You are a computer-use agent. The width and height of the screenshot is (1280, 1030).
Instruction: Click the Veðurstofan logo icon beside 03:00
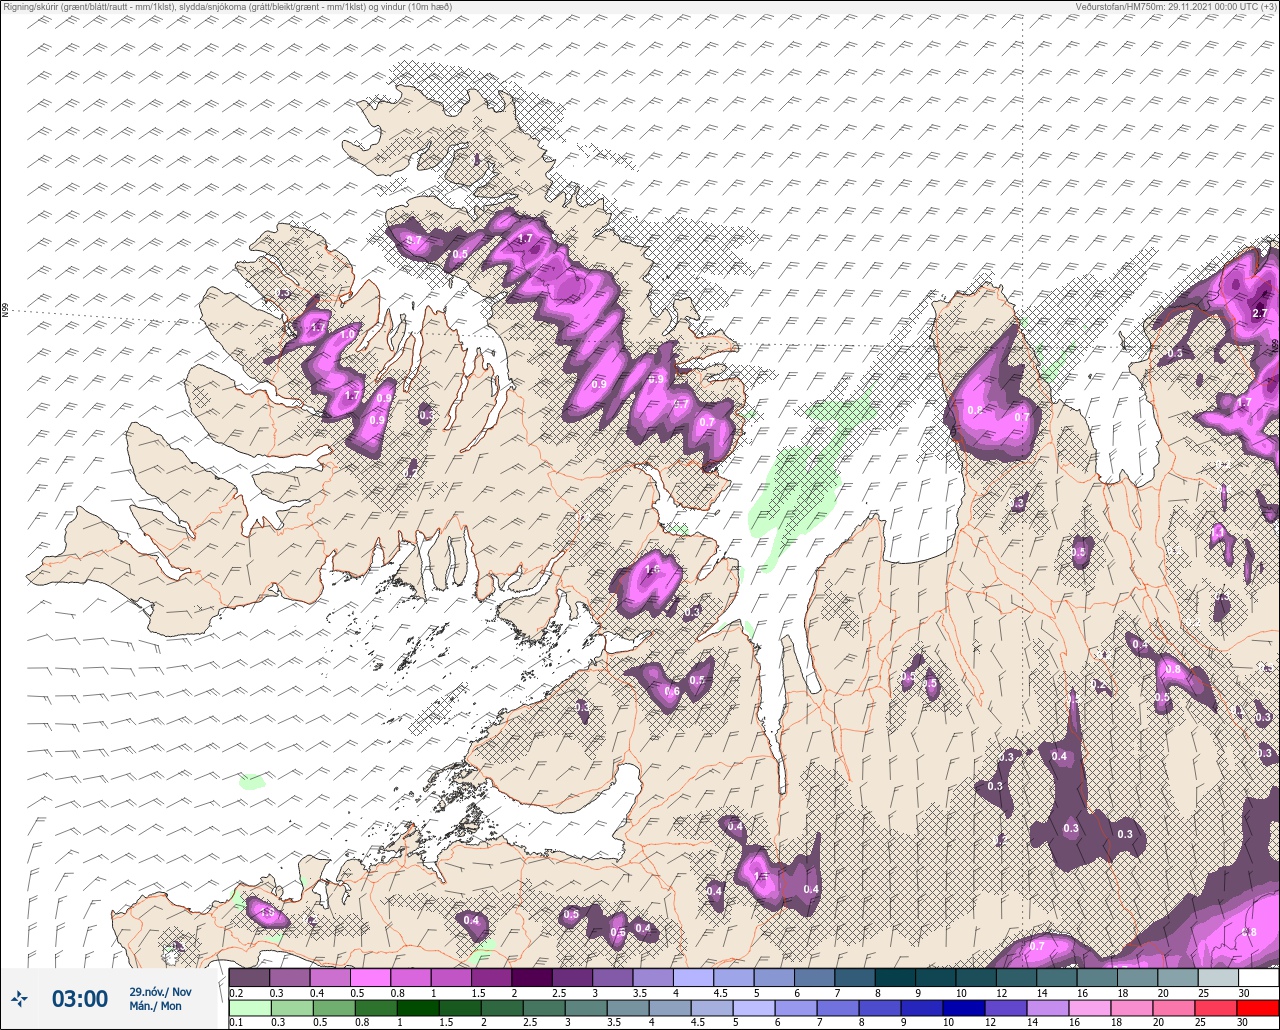(x=19, y=998)
